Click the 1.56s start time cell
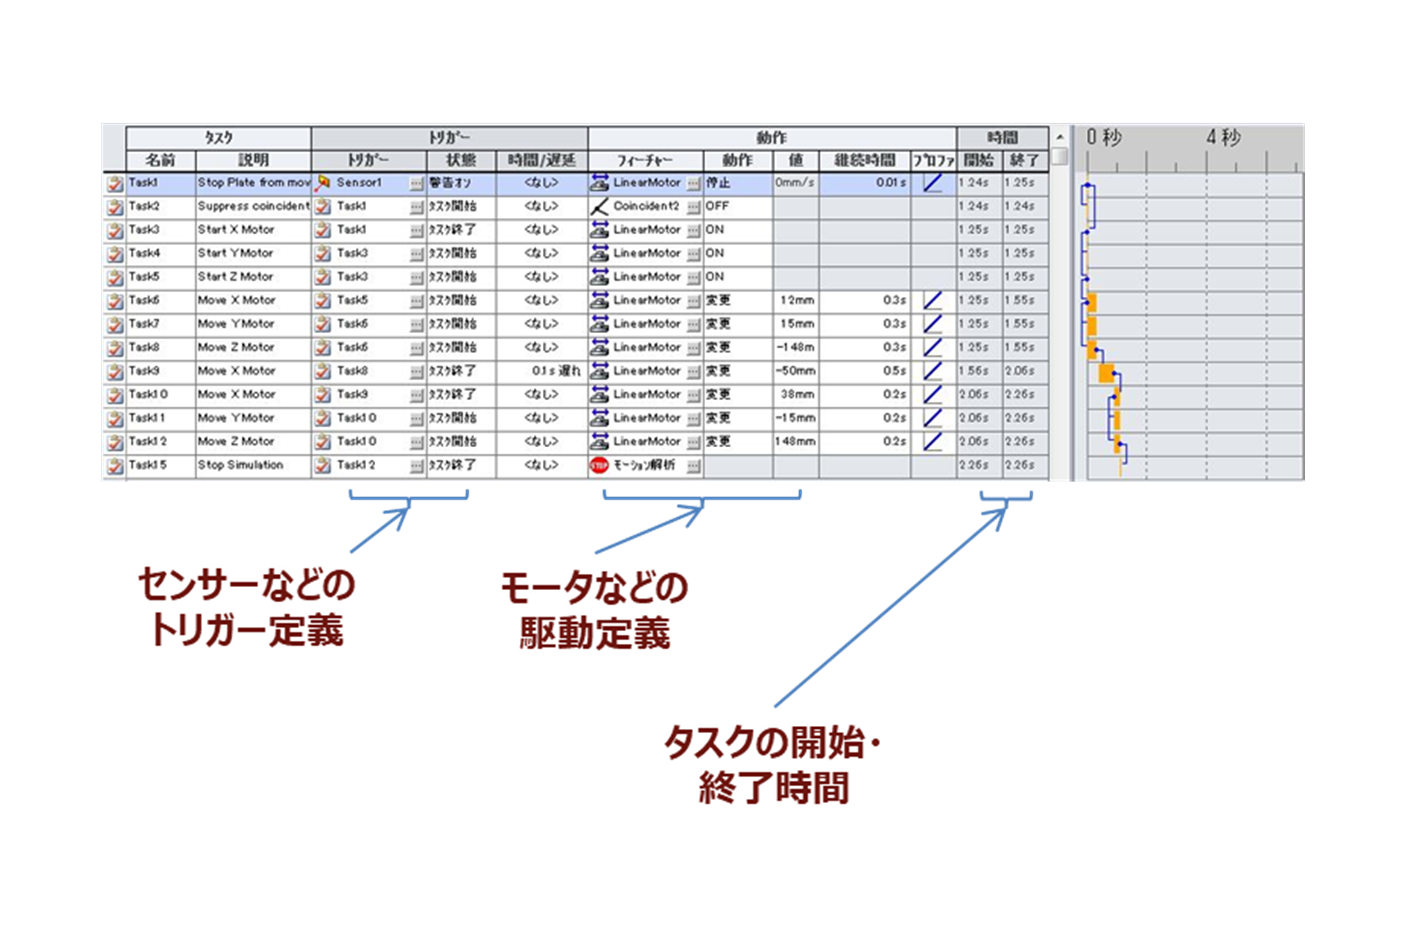 pyautogui.click(x=979, y=371)
